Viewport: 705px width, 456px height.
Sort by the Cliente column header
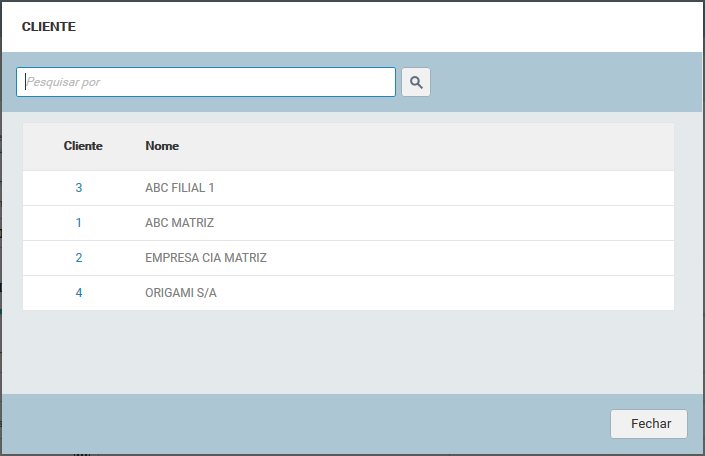83,146
